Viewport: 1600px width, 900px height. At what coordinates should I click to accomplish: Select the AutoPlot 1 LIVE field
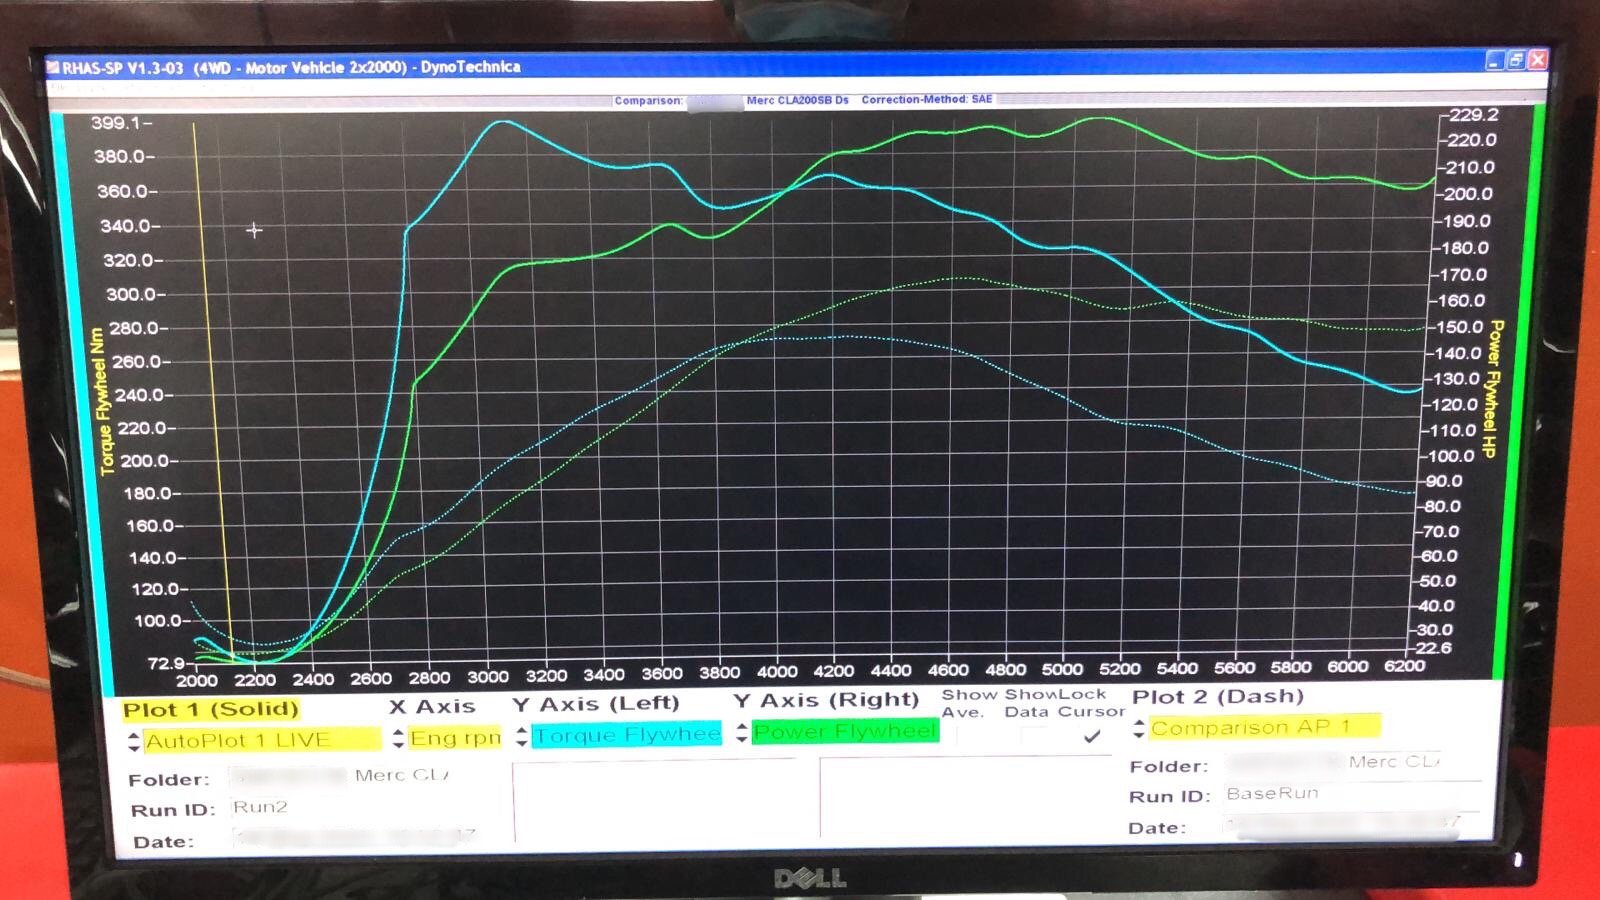tap(262, 740)
